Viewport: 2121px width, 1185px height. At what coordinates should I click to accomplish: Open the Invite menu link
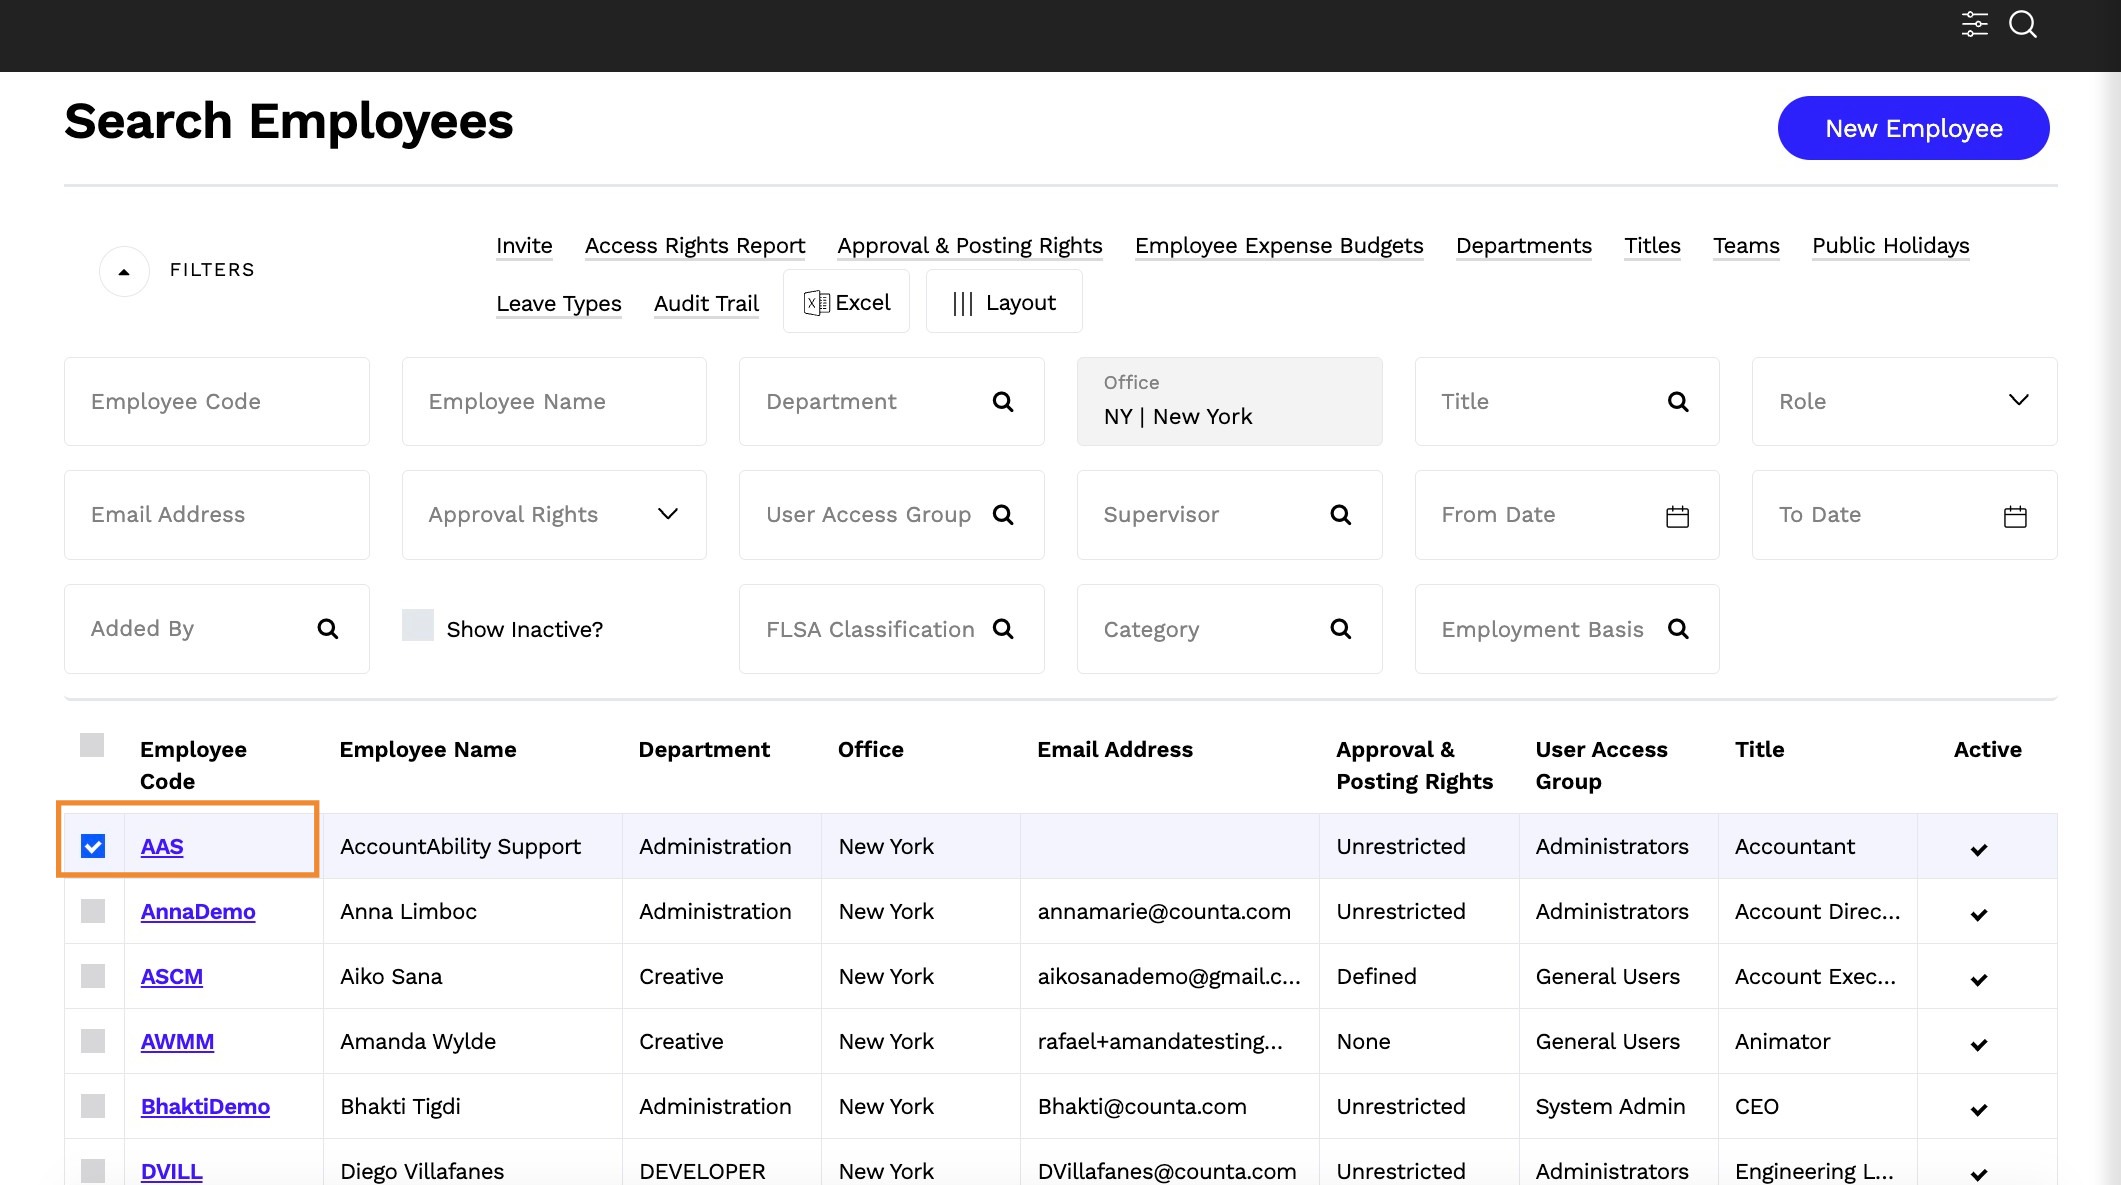524,246
